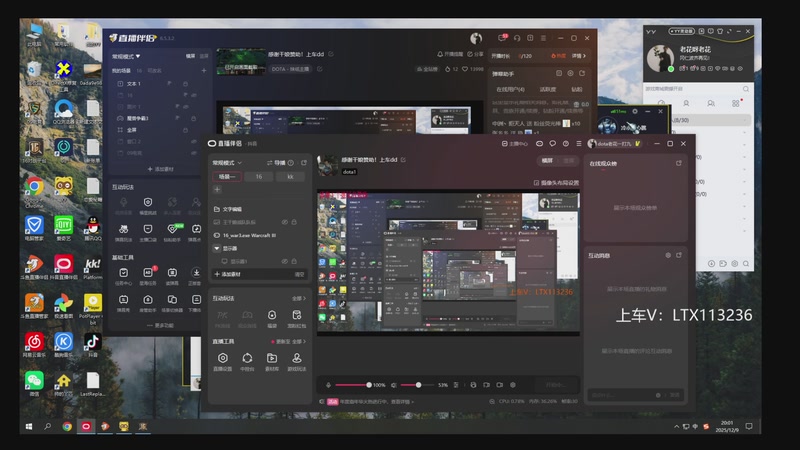Open system tray overflow arrow on taskbar

point(677,427)
